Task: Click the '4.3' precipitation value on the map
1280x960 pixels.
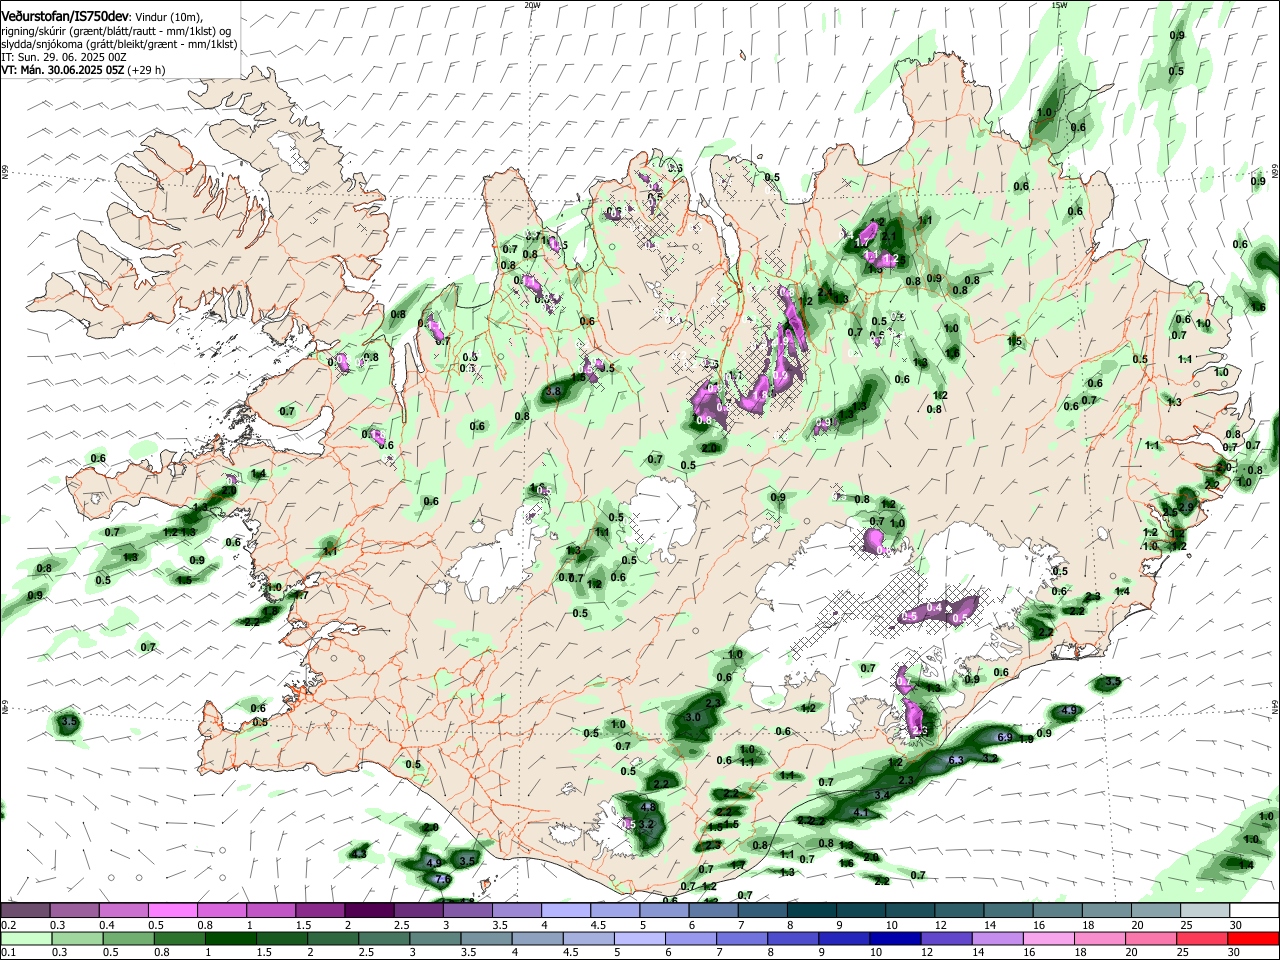Action: [359, 853]
